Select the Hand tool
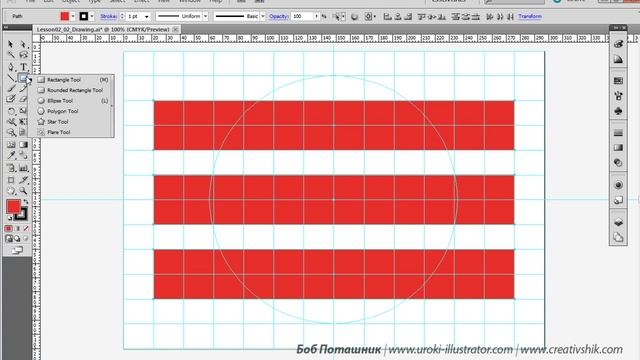640x360 pixels. [x=11, y=191]
